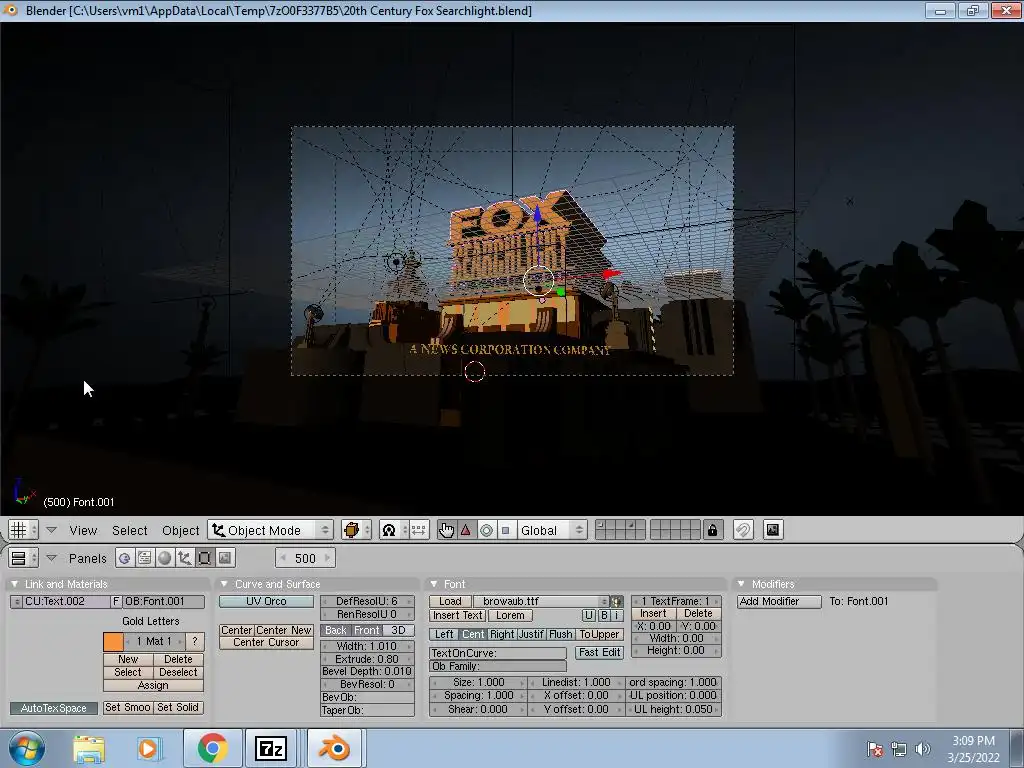Click the Center Cursor button

click(x=266, y=643)
